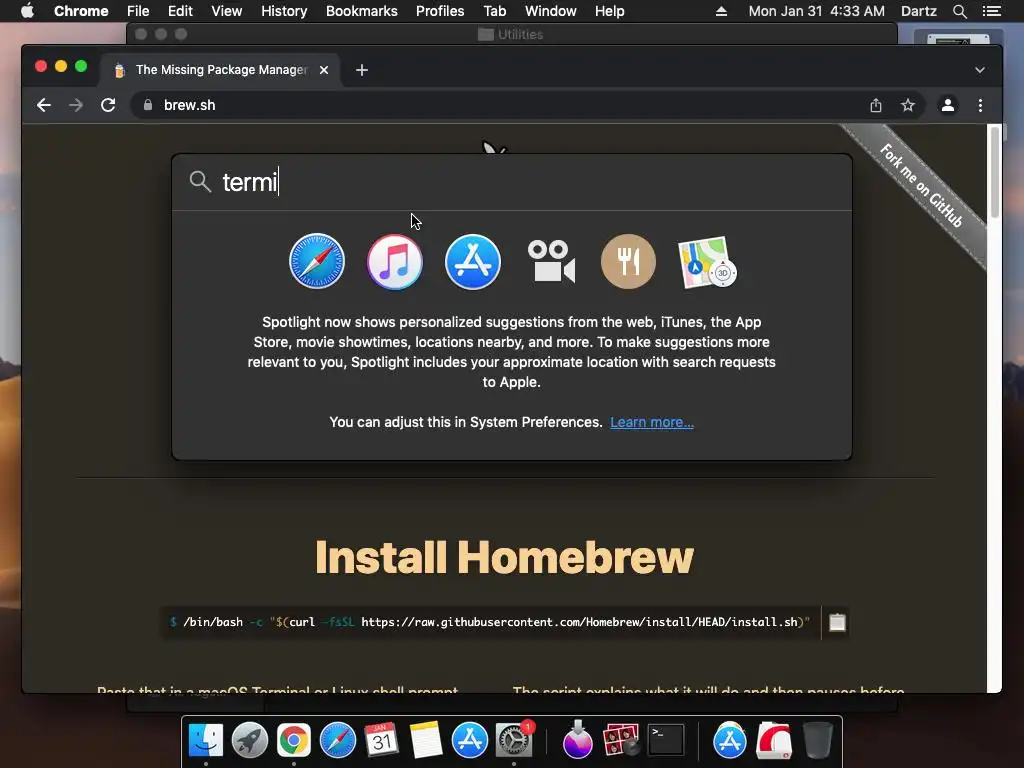Click the date and time in menu bar
This screenshot has width=1024, height=768.
pos(816,11)
